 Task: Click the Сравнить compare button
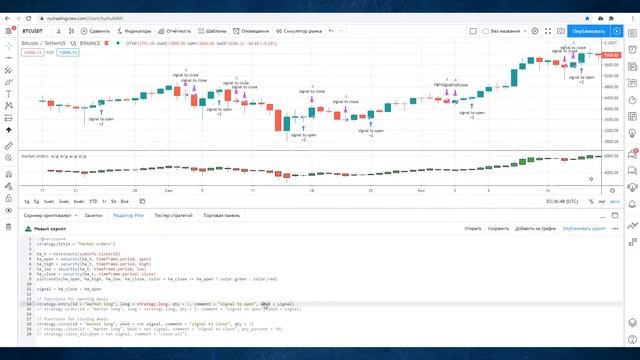tap(95, 31)
